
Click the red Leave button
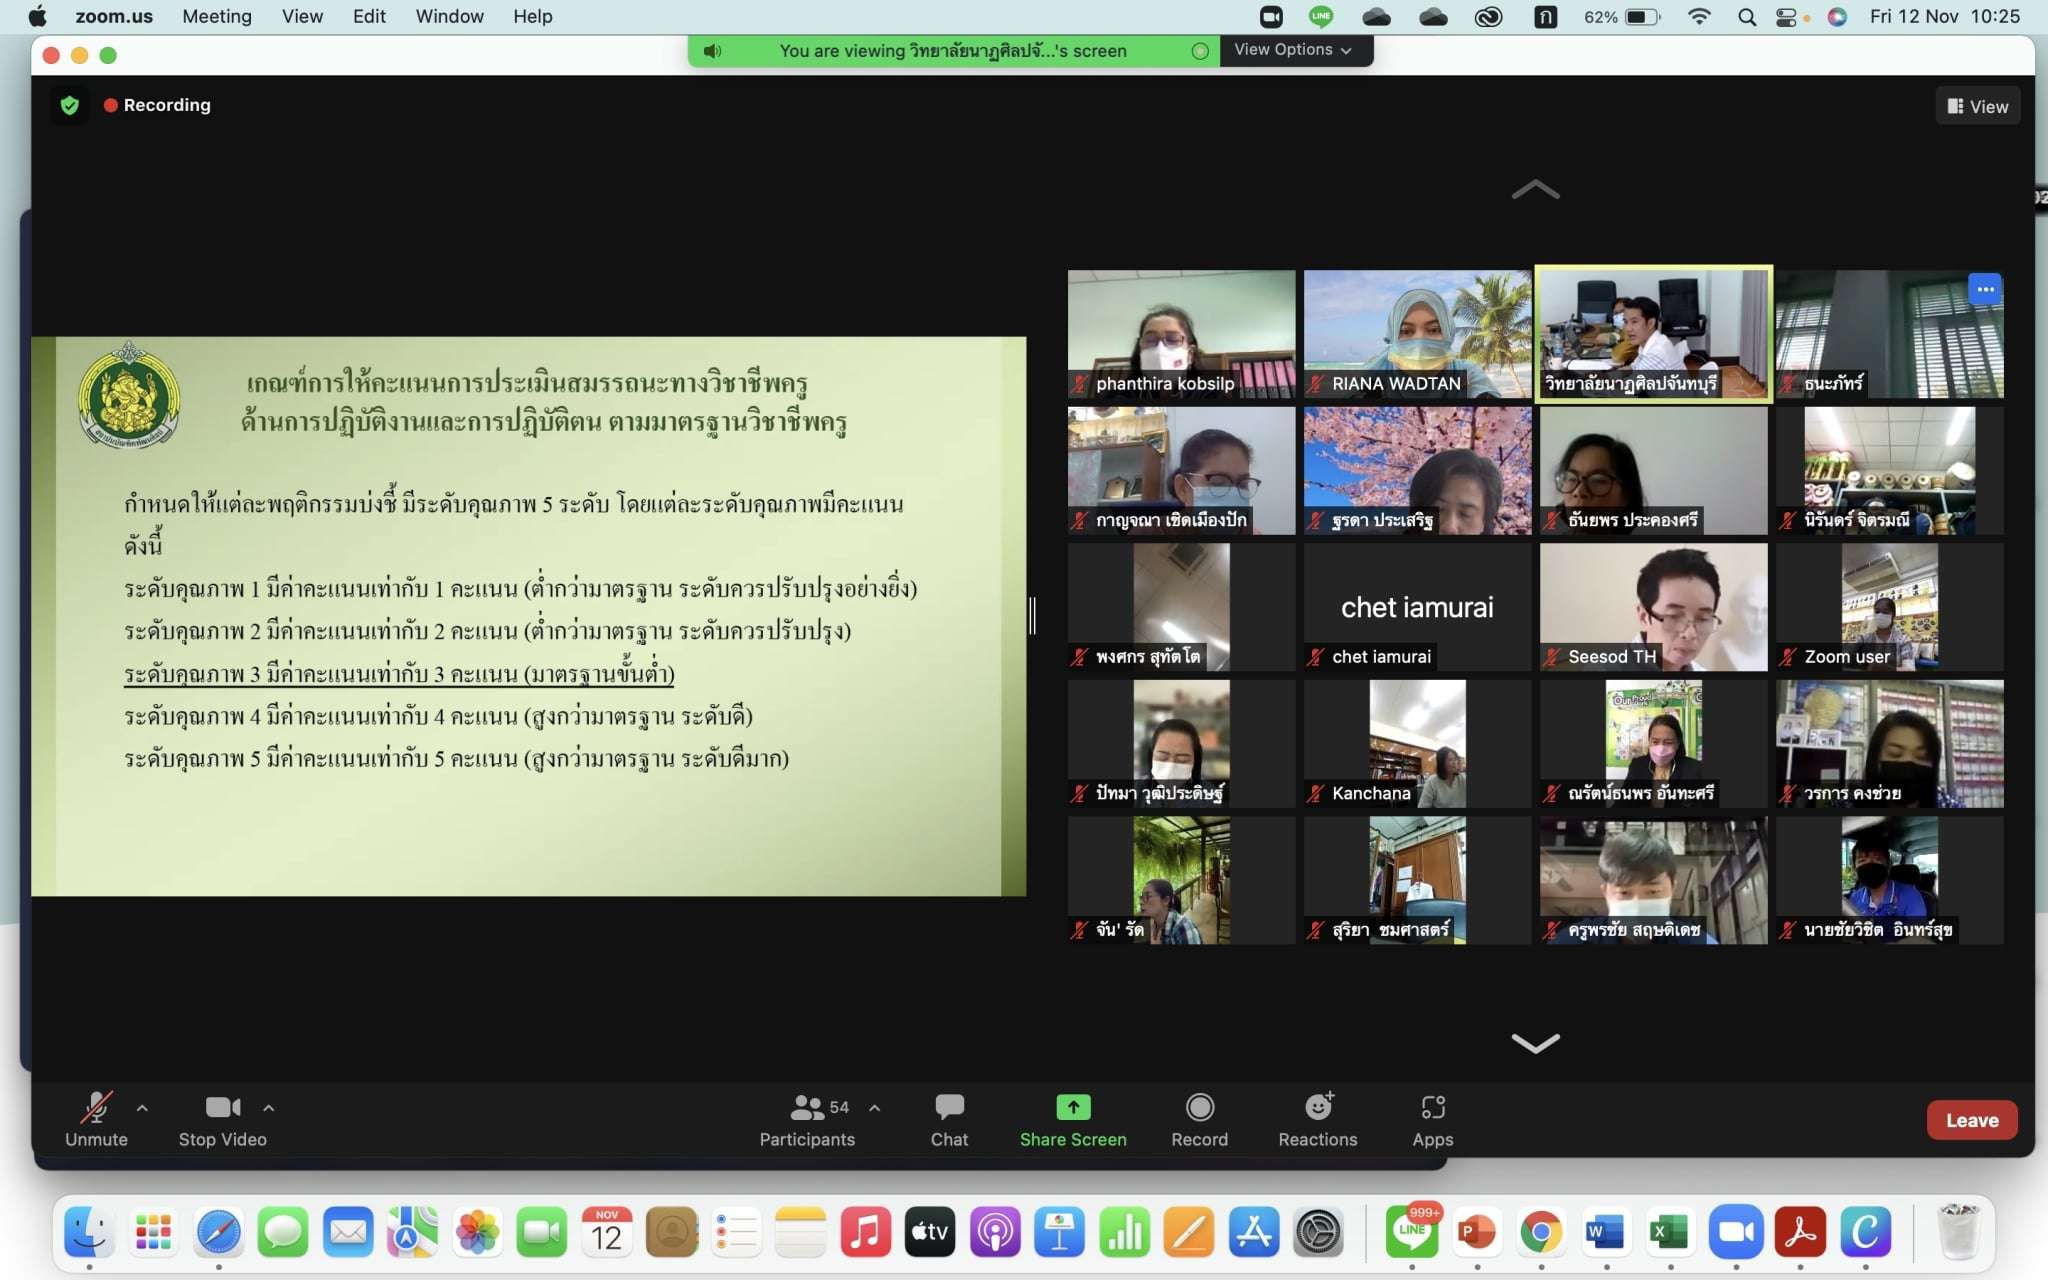point(1971,1120)
